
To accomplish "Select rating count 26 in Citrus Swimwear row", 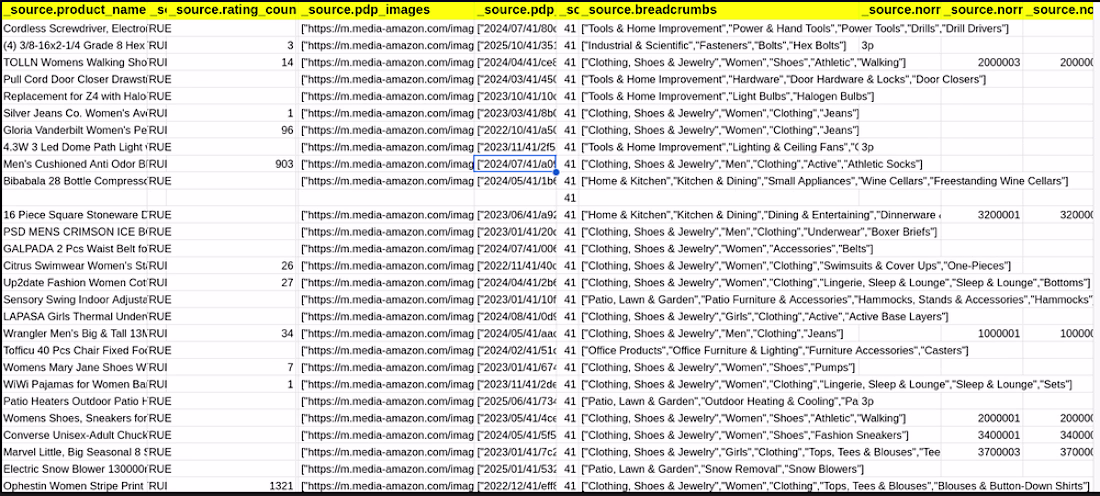I will pyautogui.click(x=232, y=266).
